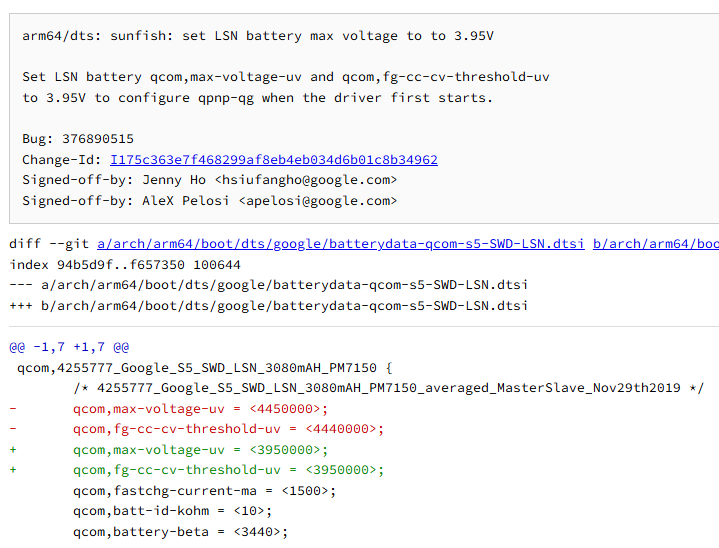Click AleX Pelosi's Signed-off-by line
This screenshot has height=548, width=719.
210,201
